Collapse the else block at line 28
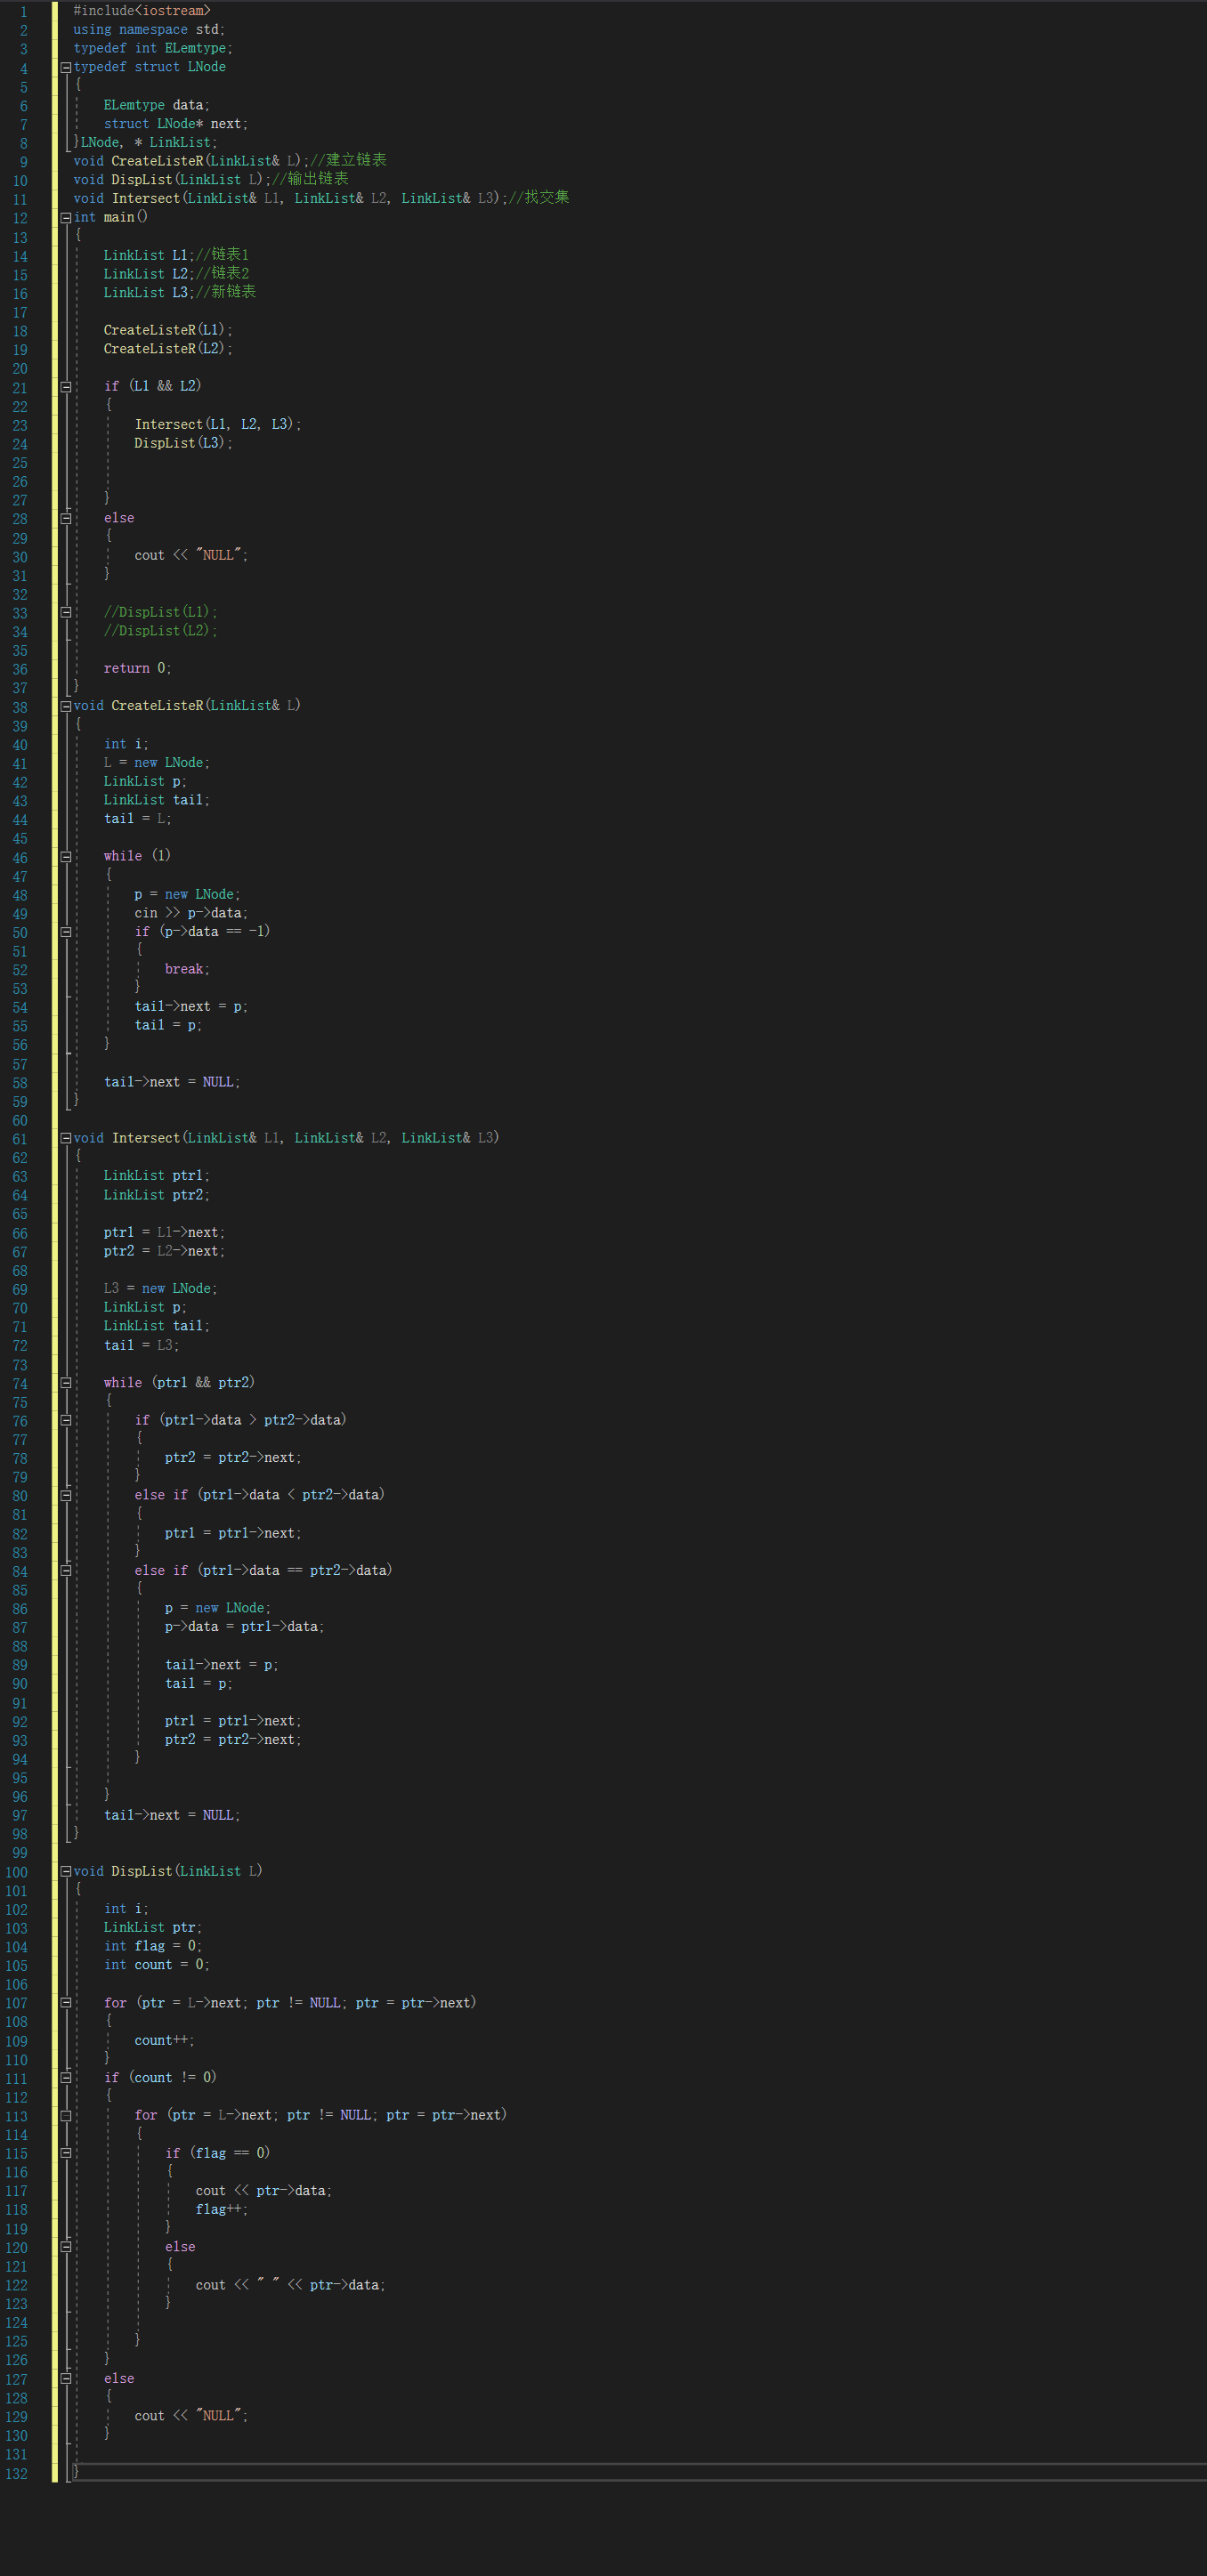Viewport: 1207px width, 2576px height. pyautogui.click(x=66, y=518)
